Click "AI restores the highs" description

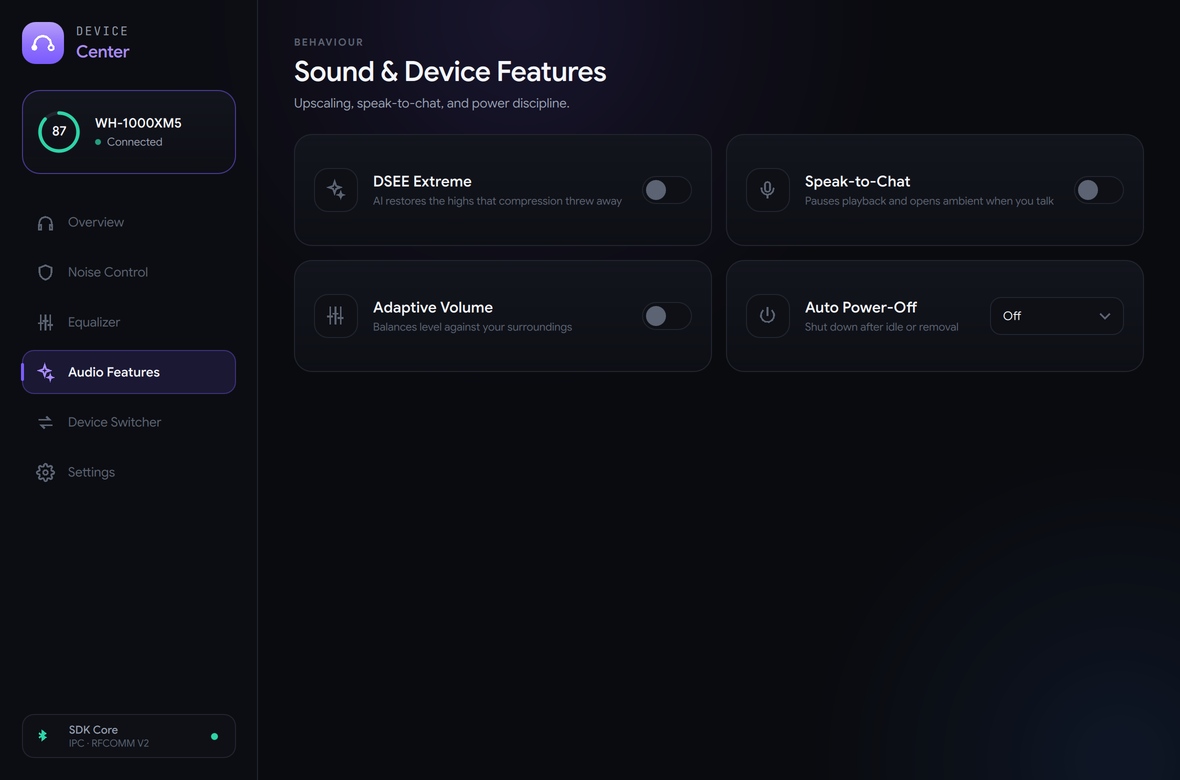(x=497, y=201)
